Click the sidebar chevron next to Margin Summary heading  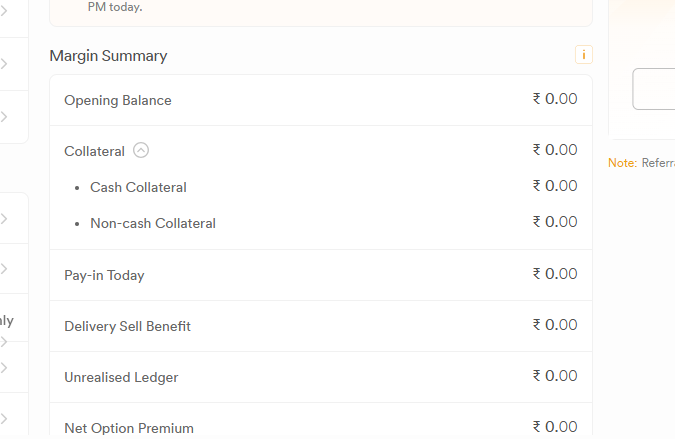pyautogui.click(x=4, y=64)
